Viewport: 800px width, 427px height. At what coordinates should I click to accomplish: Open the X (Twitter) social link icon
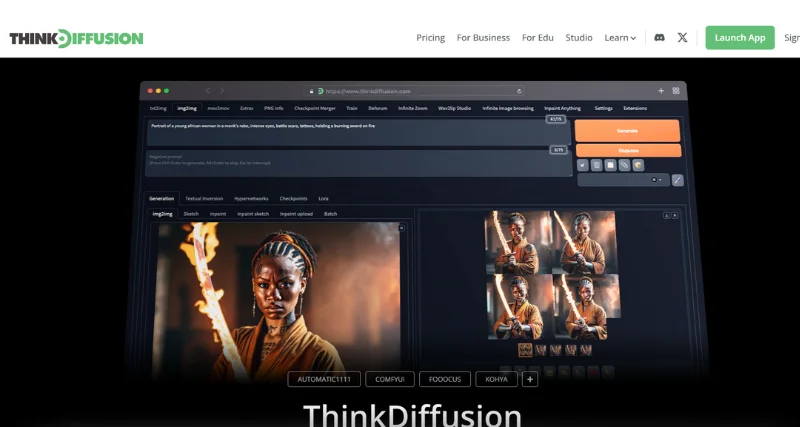[682, 38]
